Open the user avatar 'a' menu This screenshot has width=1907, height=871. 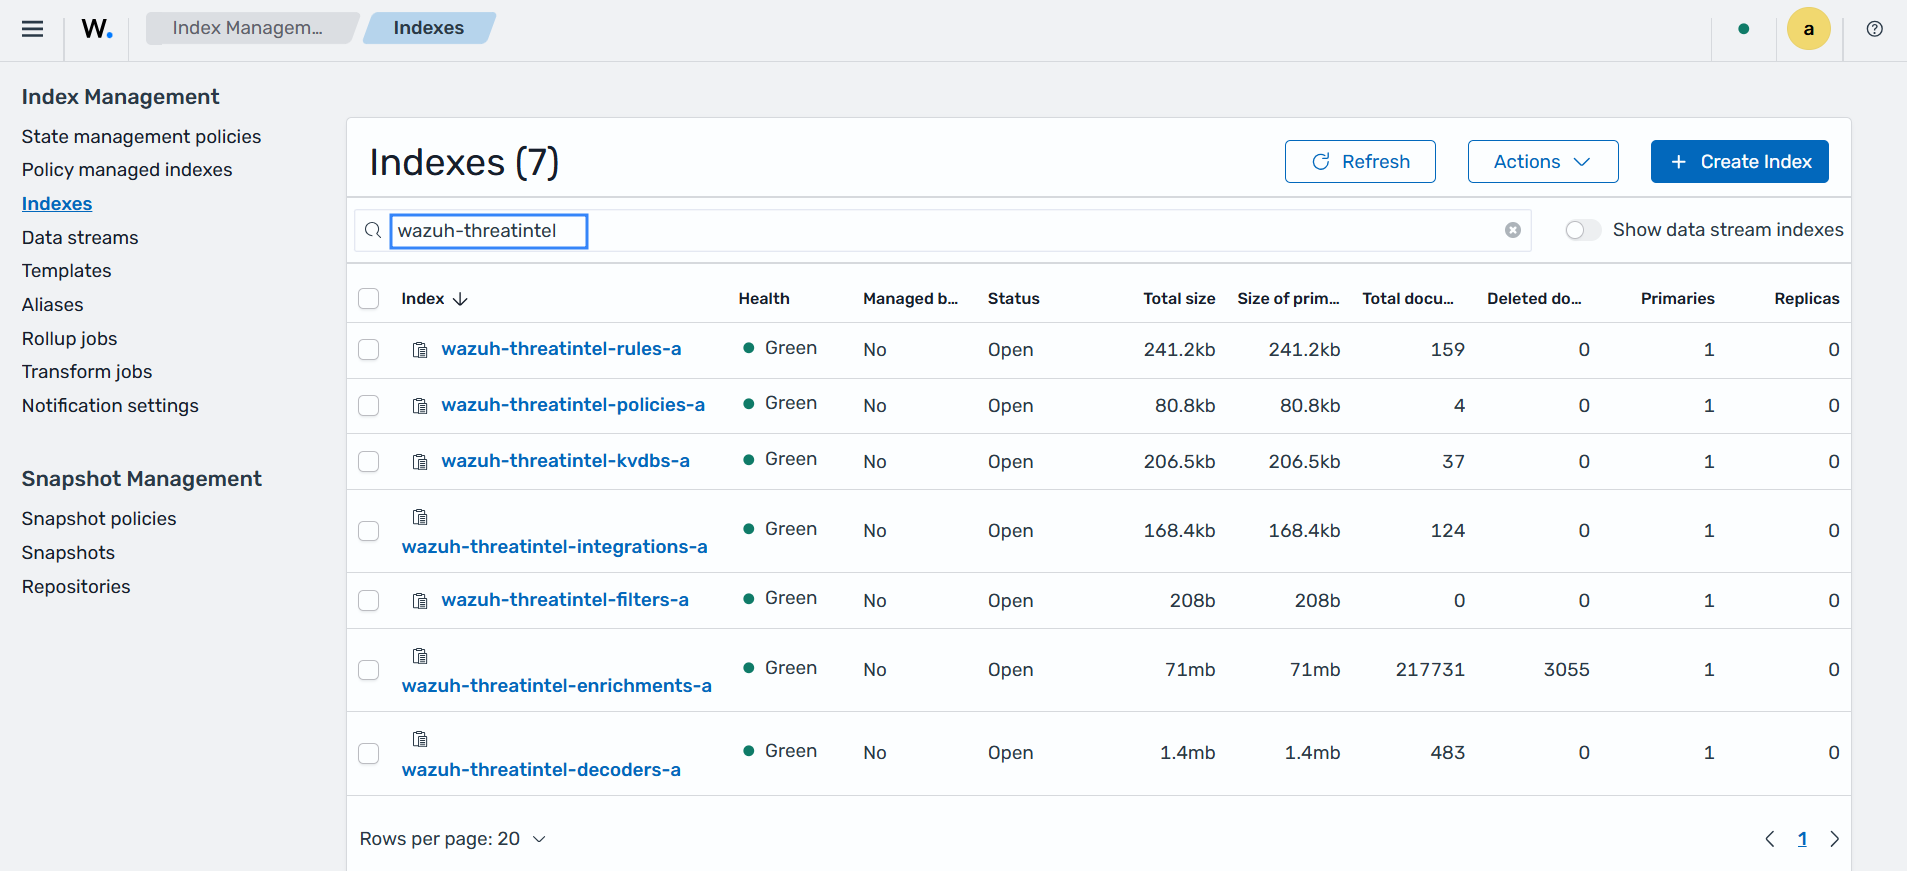click(1808, 29)
